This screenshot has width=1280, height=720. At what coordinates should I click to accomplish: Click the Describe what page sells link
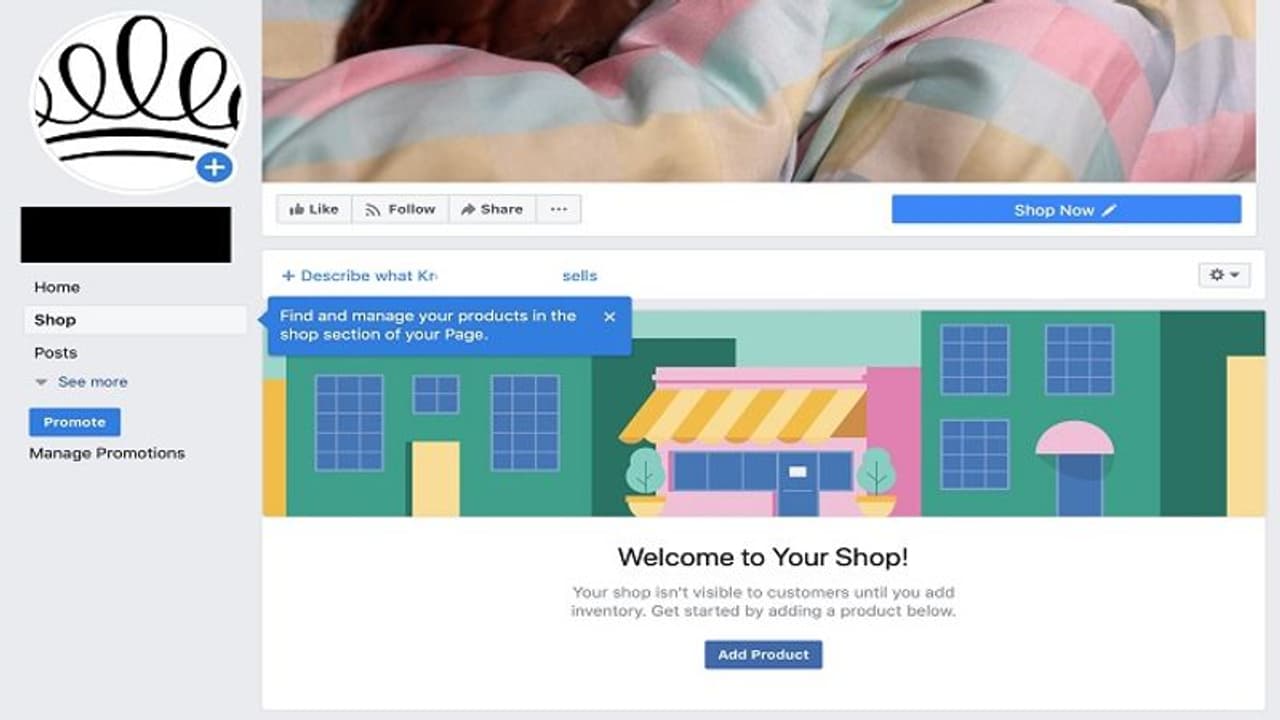439,275
